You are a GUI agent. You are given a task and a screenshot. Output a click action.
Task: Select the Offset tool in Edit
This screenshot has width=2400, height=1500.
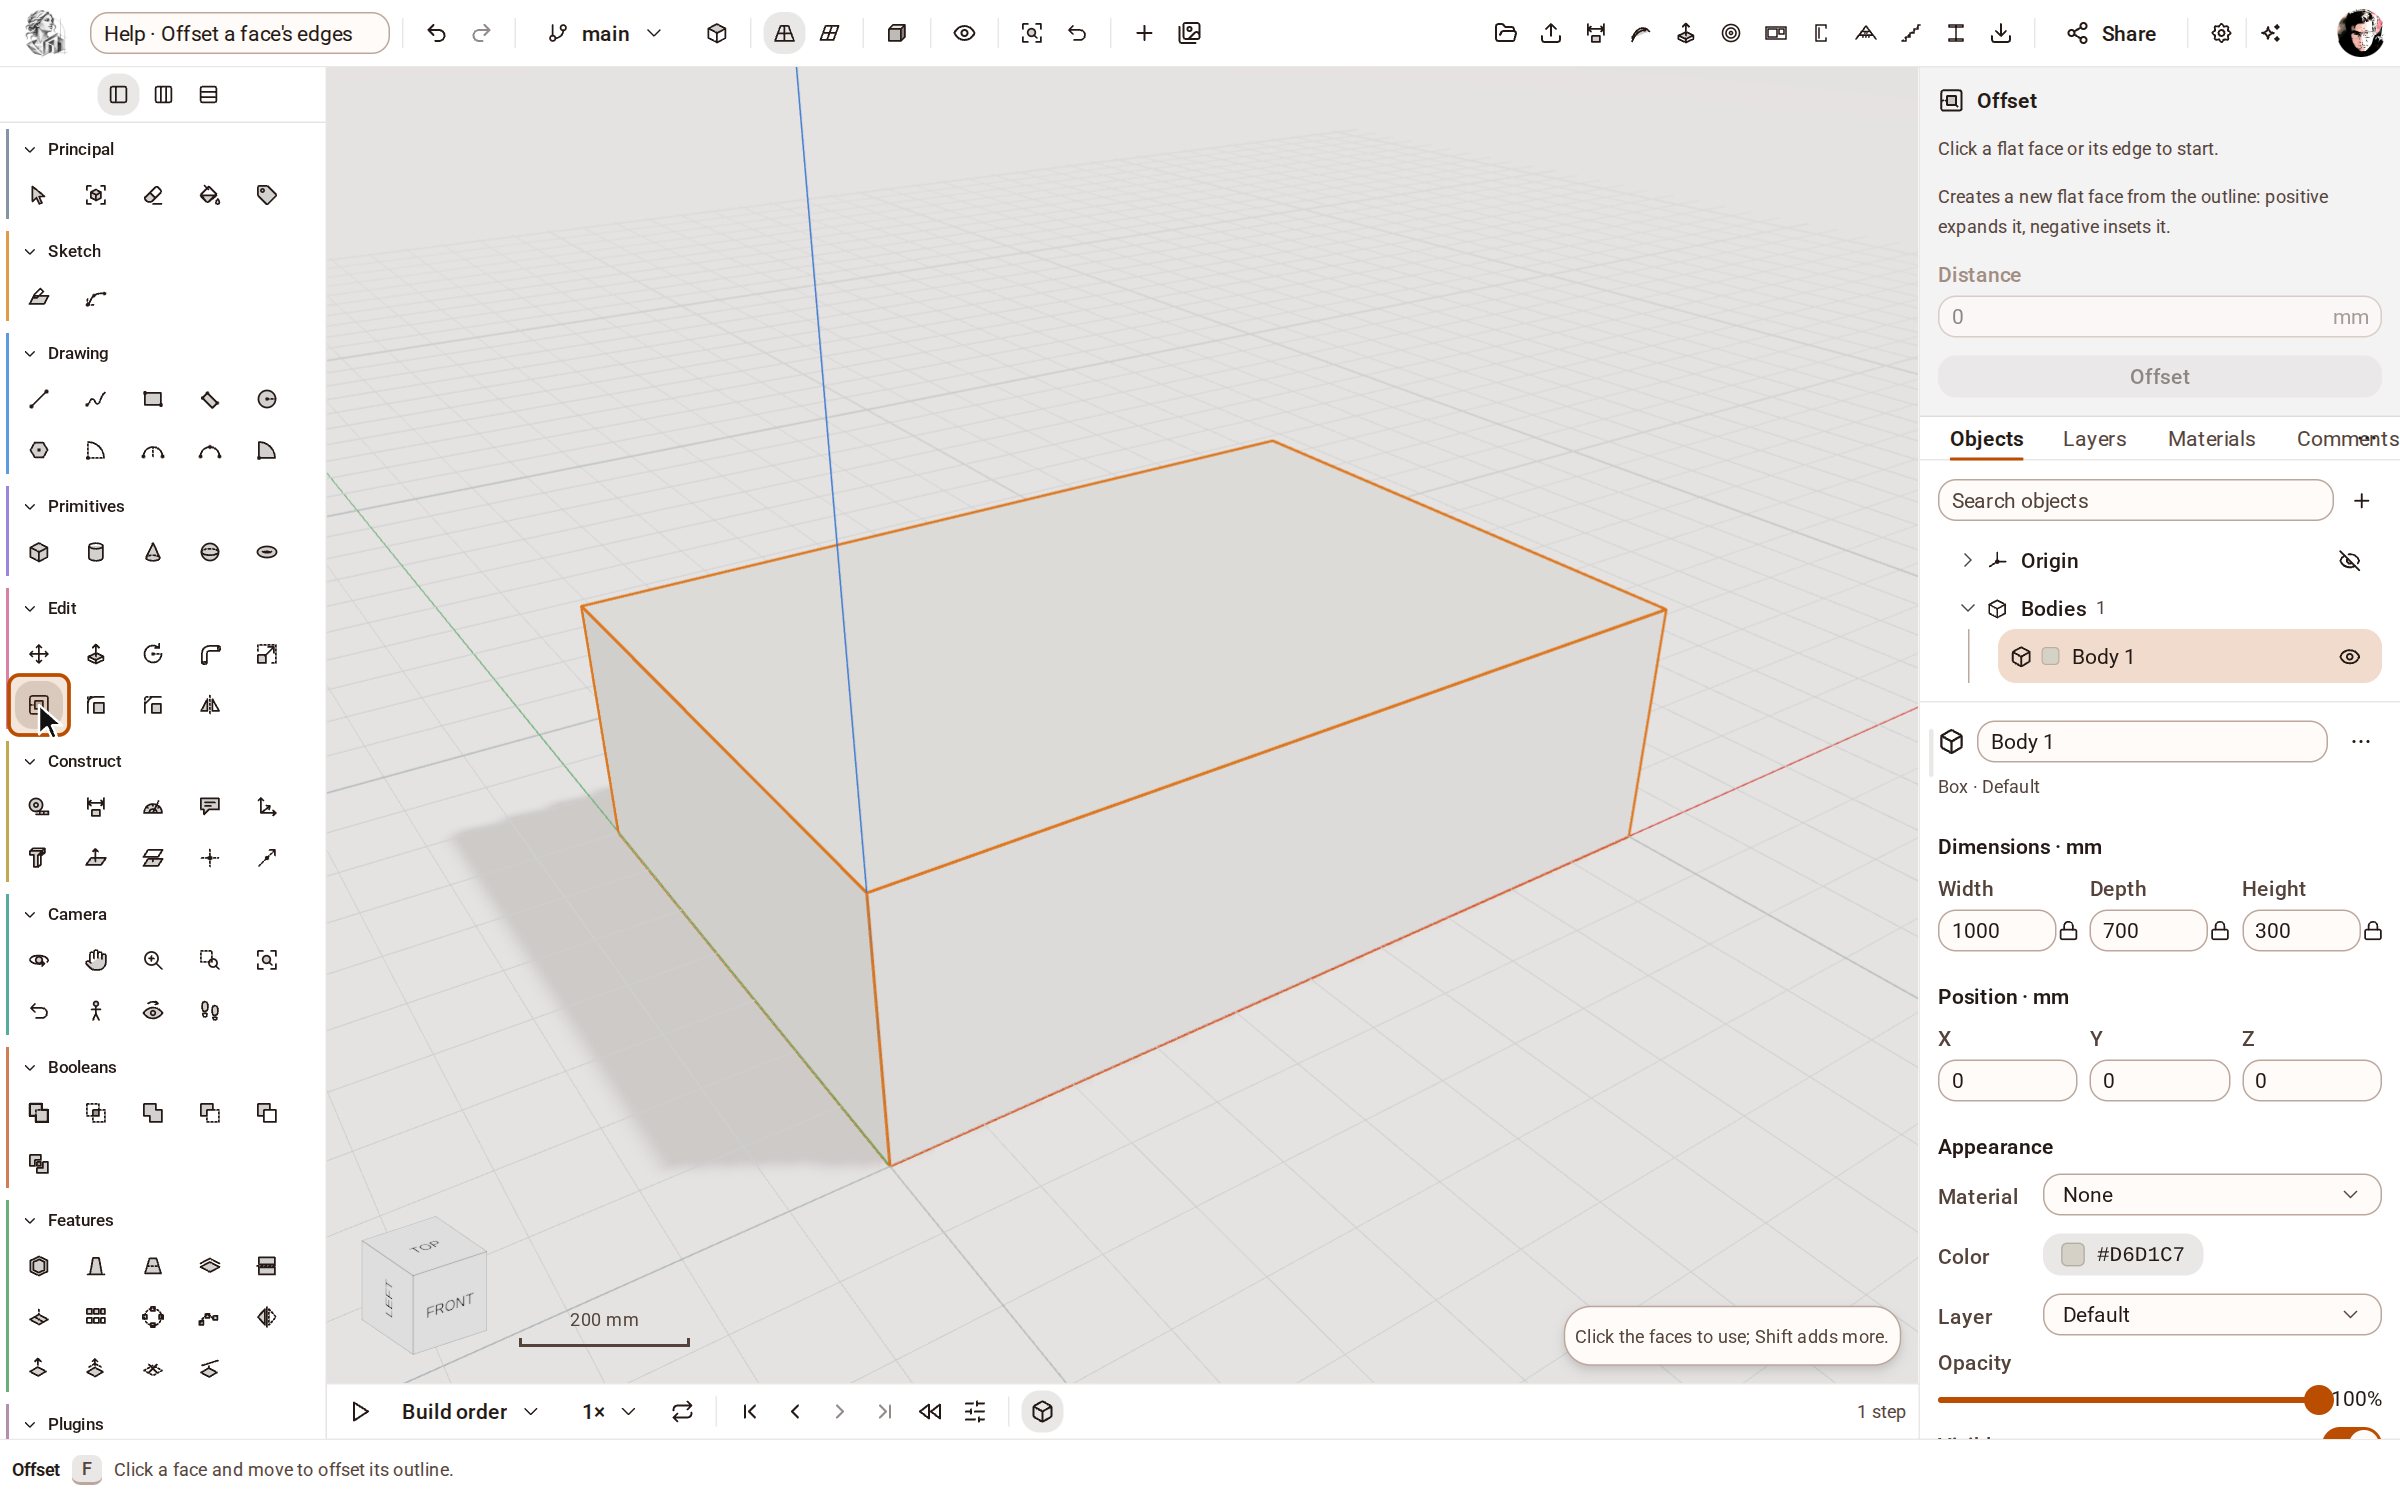[x=39, y=705]
